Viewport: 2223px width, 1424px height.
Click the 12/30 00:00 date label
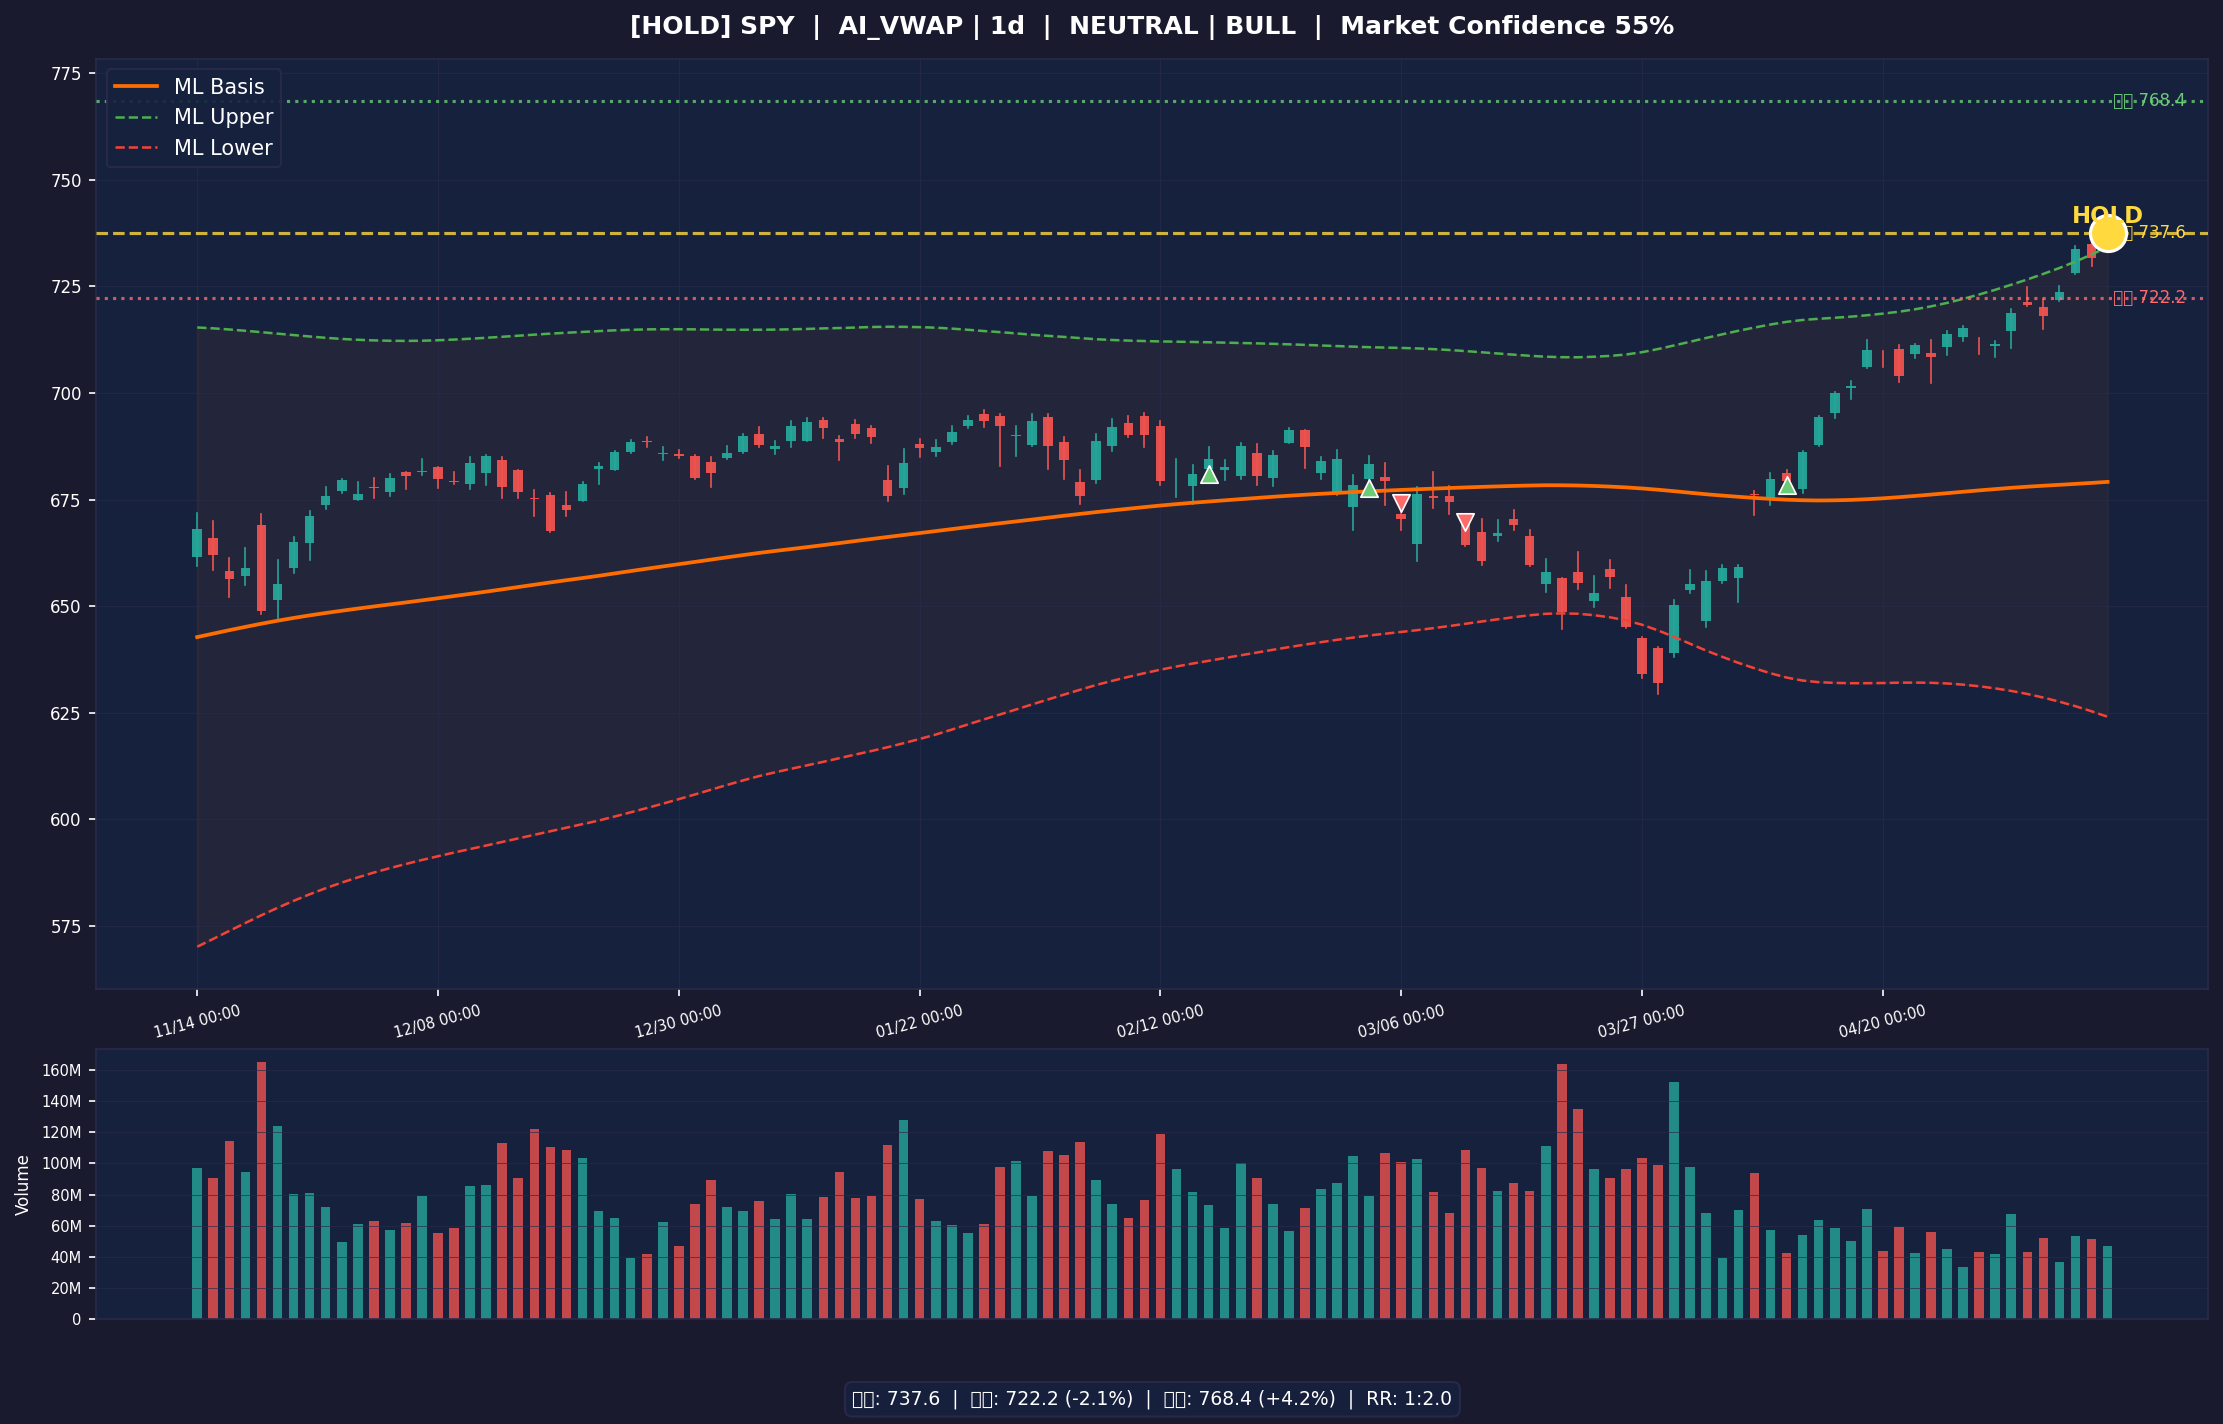678,1021
